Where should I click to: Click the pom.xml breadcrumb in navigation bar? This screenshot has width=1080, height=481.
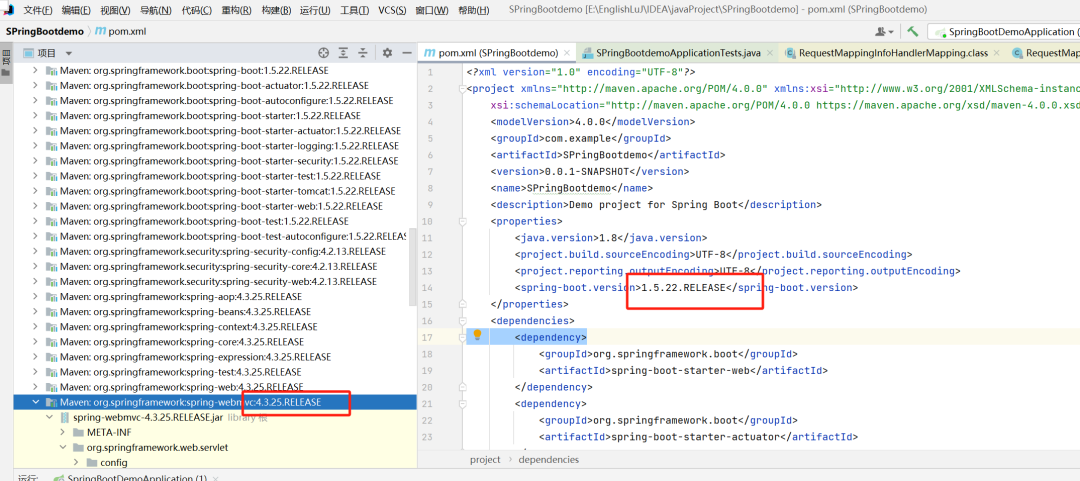pos(127,32)
